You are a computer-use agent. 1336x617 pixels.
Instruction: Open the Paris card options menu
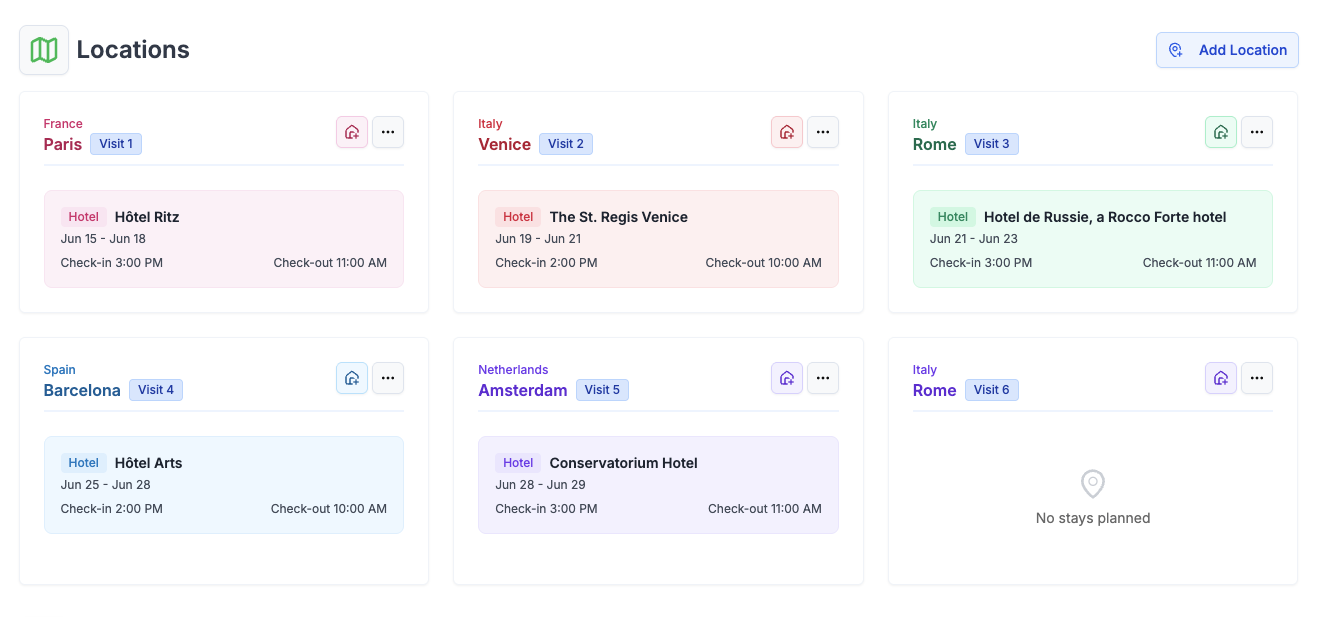coord(388,131)
